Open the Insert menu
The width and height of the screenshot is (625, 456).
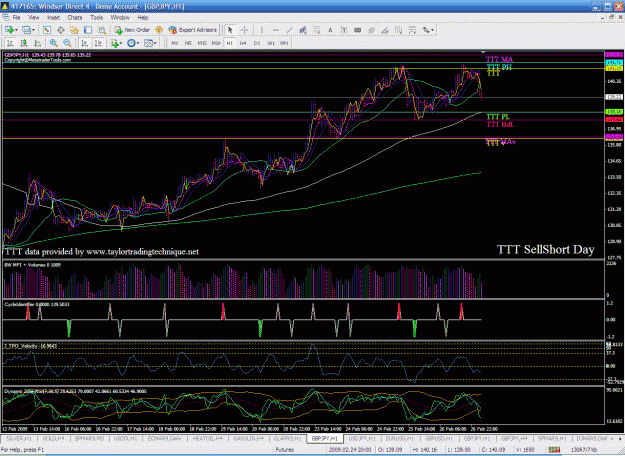click(53, 18)
